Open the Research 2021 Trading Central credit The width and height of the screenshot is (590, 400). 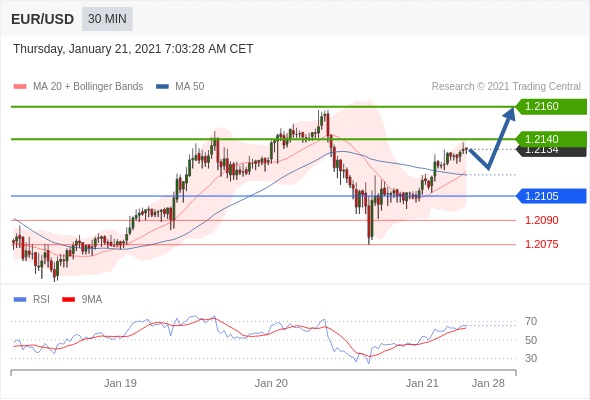coord(506,87)
